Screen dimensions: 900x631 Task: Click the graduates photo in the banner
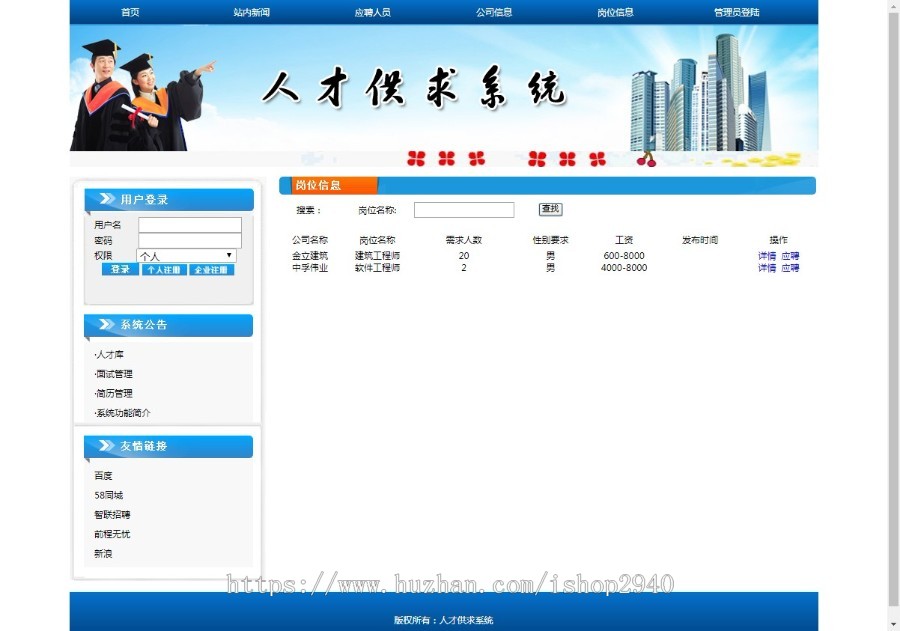[x=140, y=96]
